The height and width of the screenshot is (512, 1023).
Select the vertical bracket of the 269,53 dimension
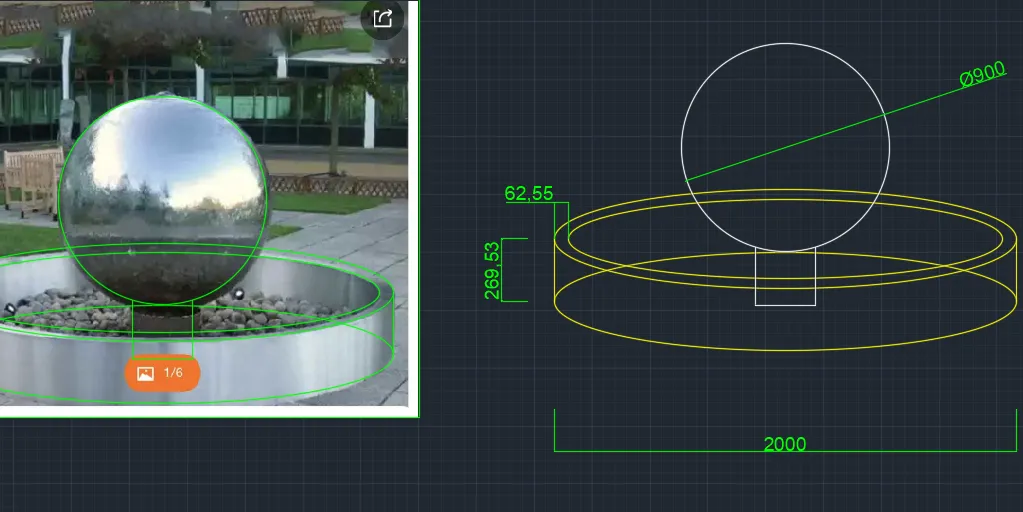[502, 270]
